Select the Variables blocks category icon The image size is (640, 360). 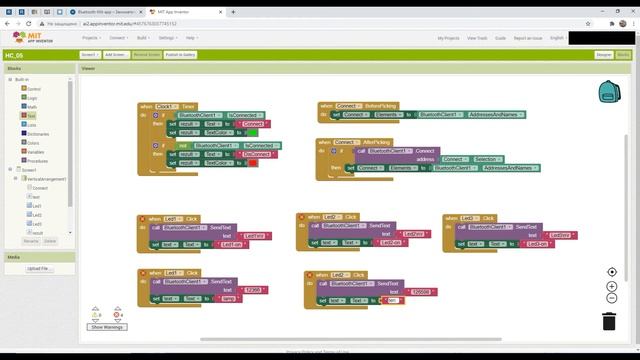[x=24, y=151]
